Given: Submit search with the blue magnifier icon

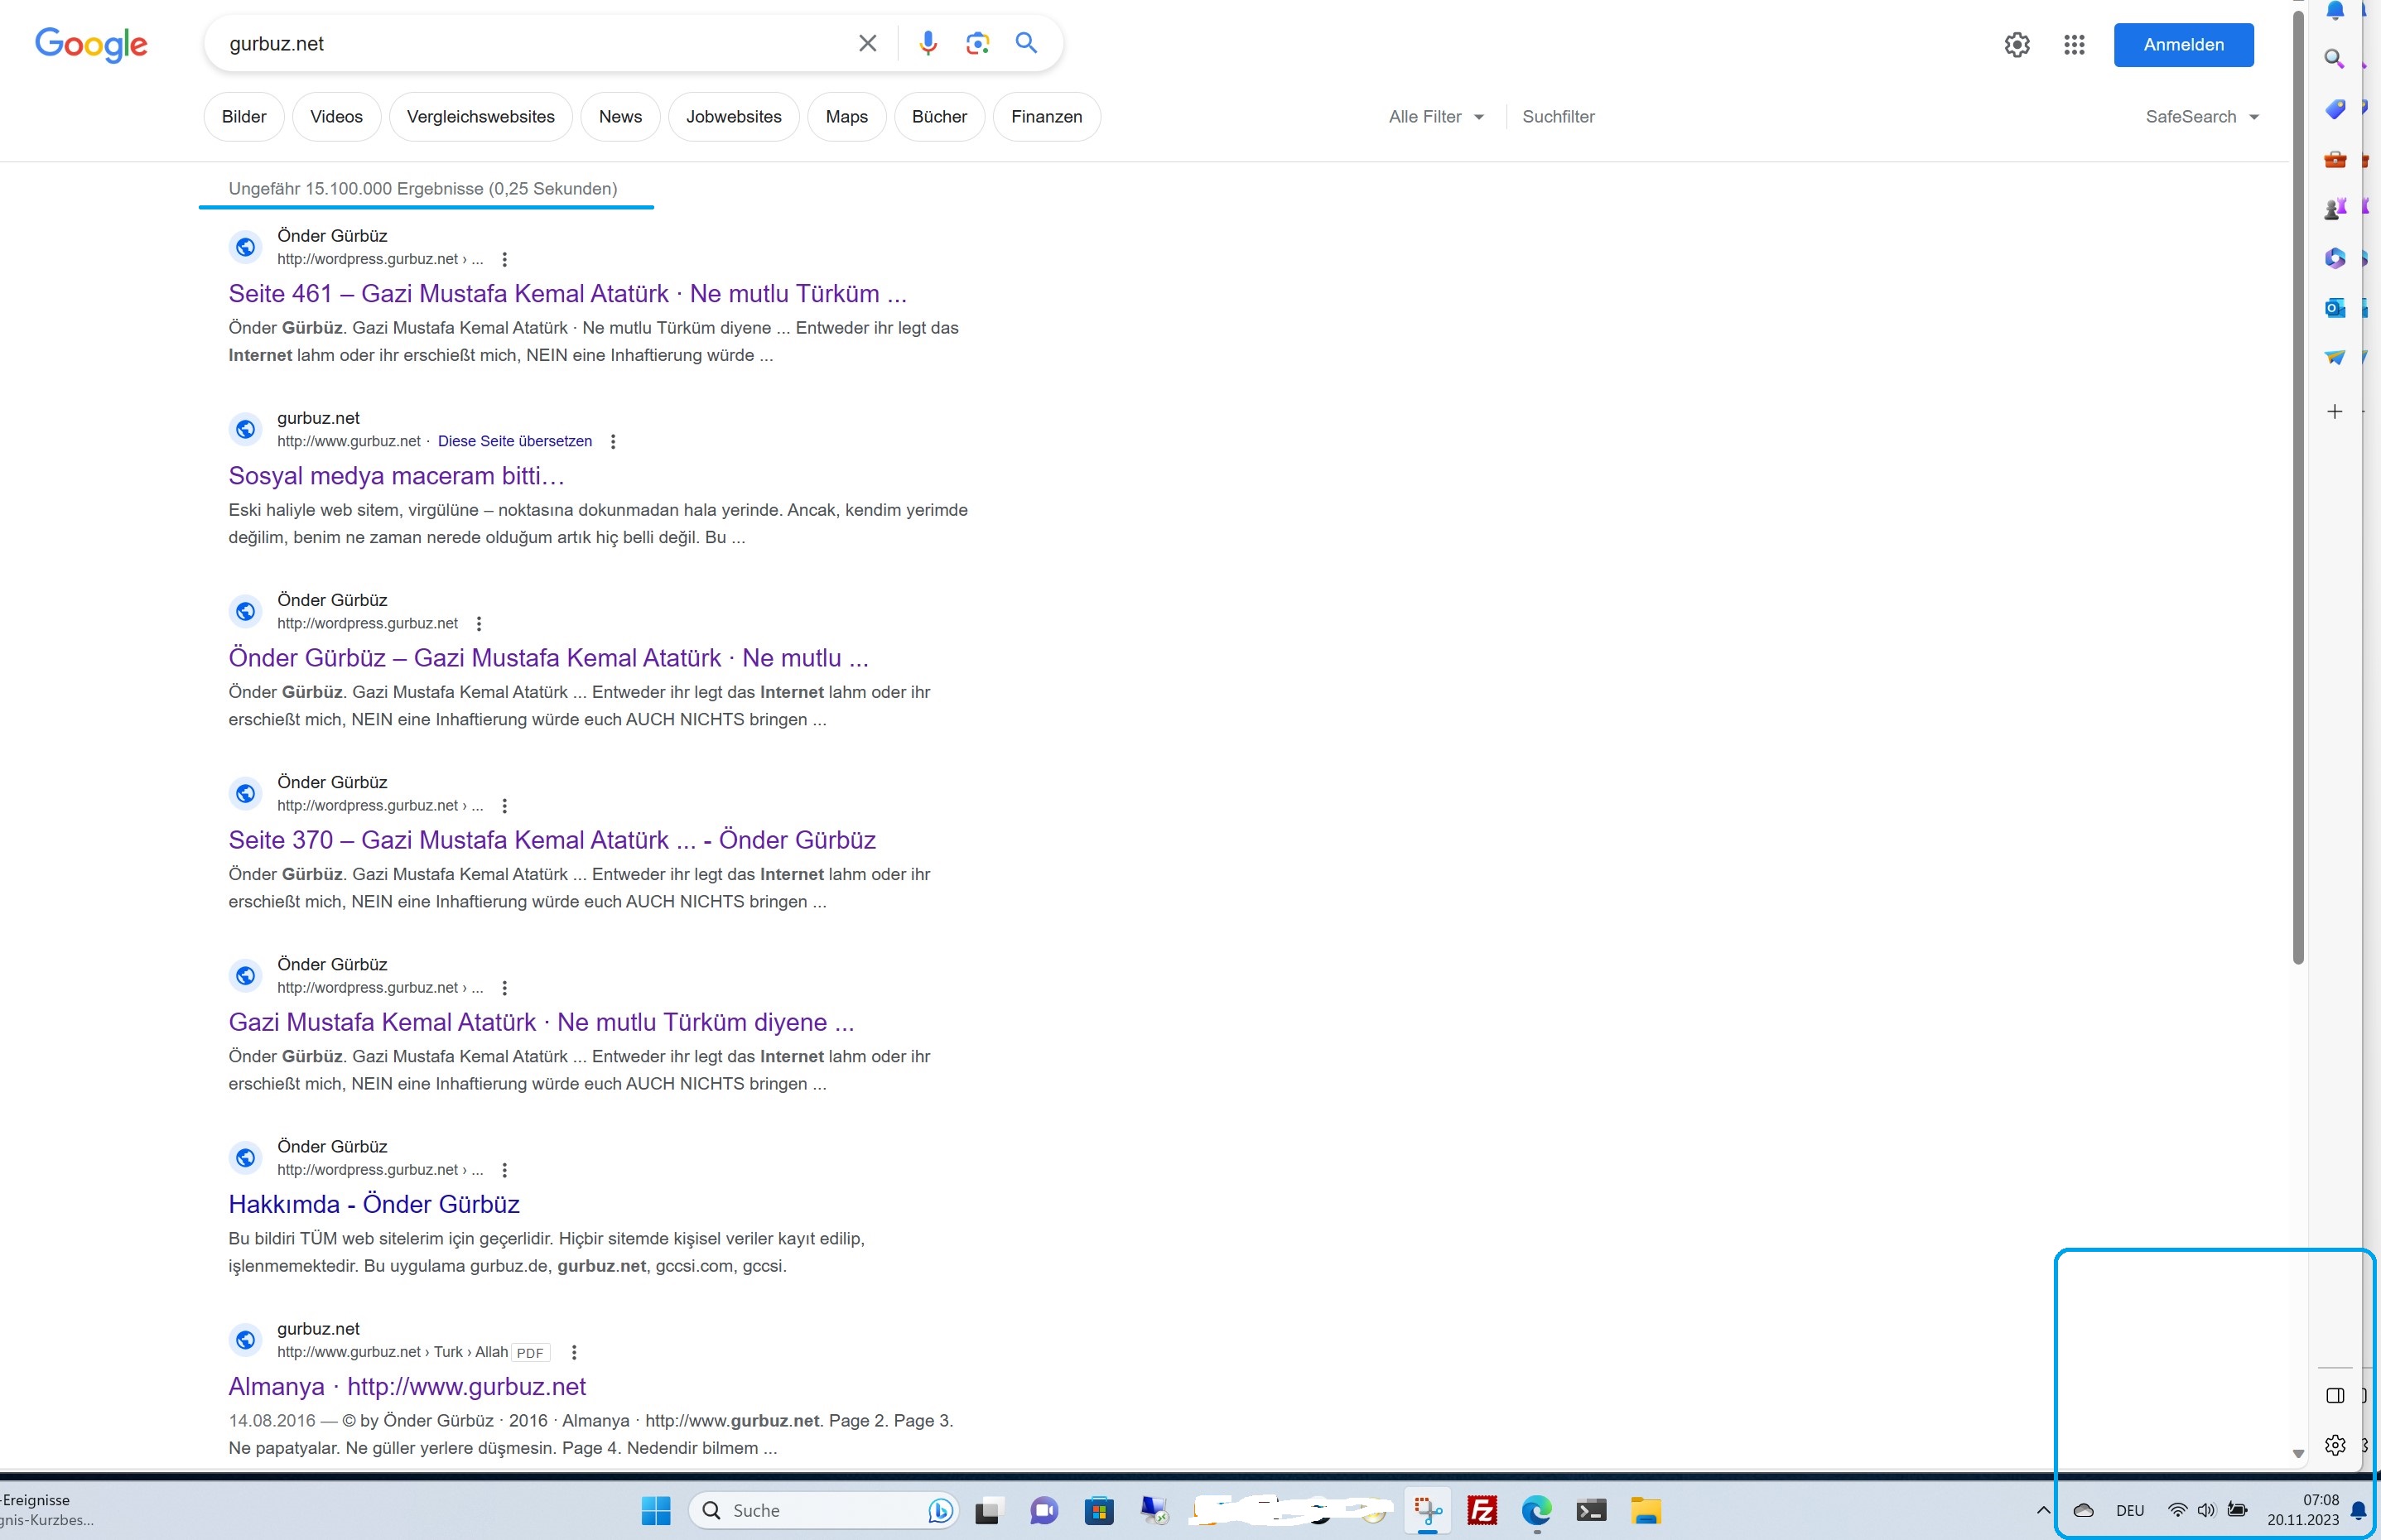Looking at the screenshot, I should (x=1026, y=43).
